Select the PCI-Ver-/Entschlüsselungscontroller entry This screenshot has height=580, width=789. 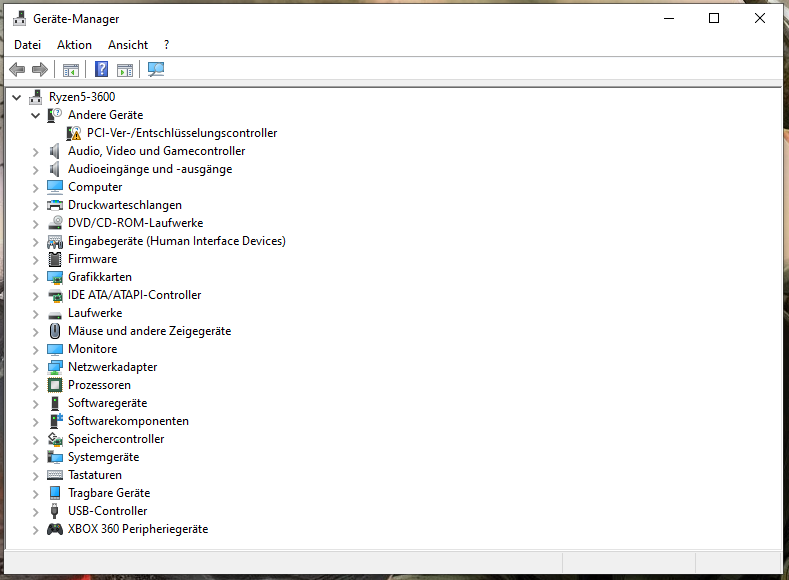[x=182, y=133]
